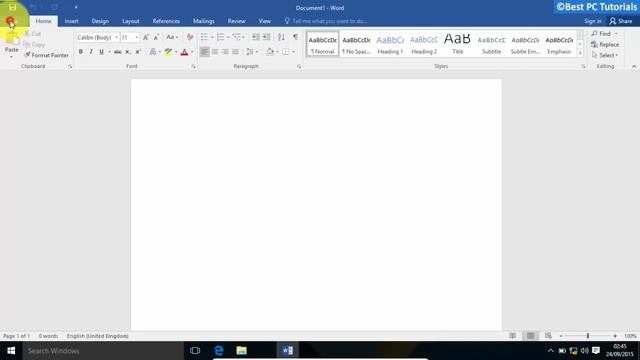Switch to the Design tab

click(100, 21)
